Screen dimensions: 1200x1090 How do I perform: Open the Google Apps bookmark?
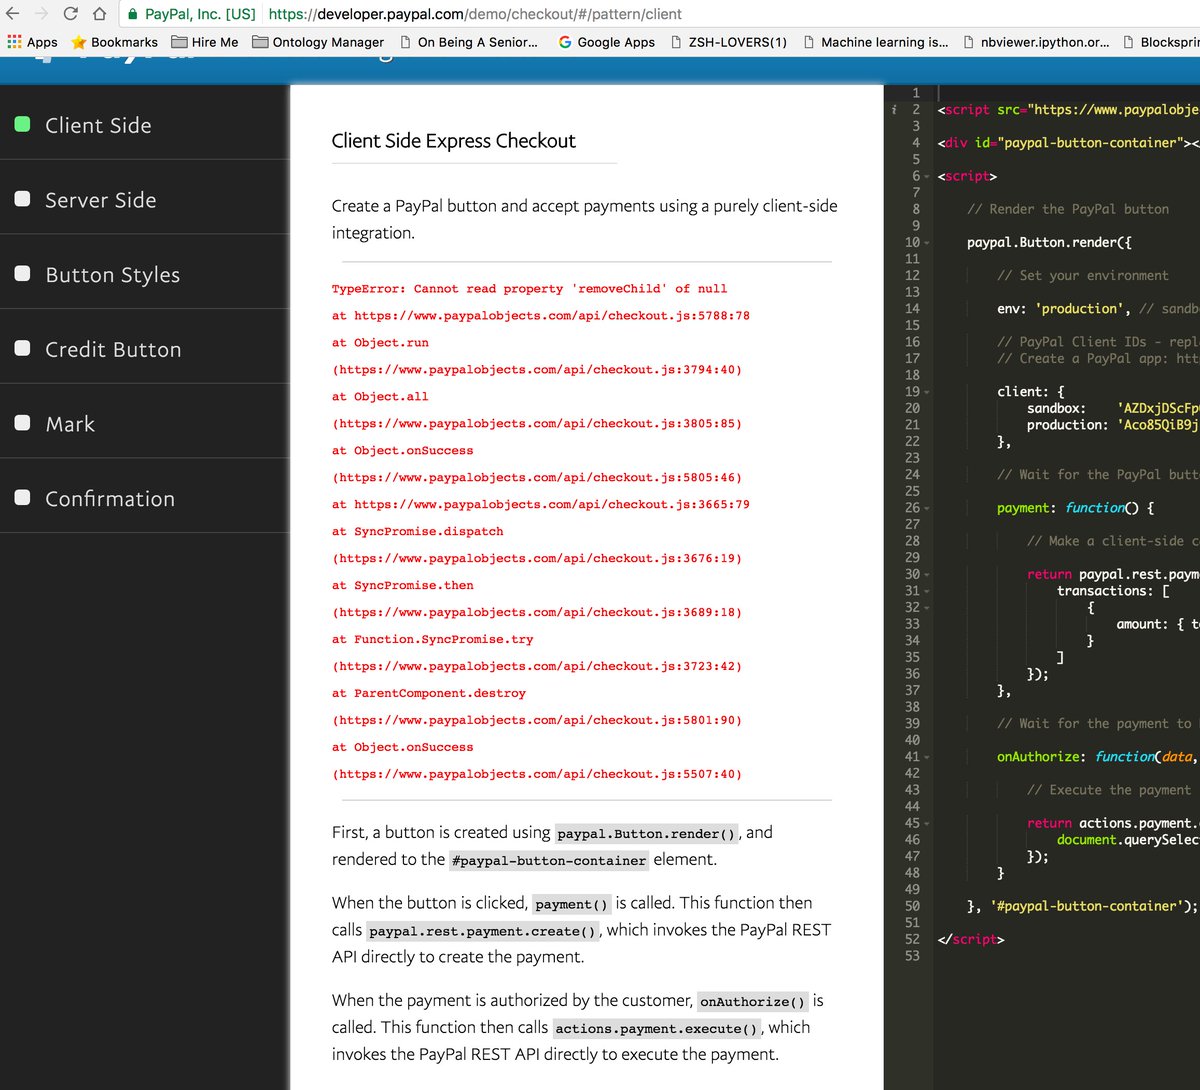[x=606, y=42]
